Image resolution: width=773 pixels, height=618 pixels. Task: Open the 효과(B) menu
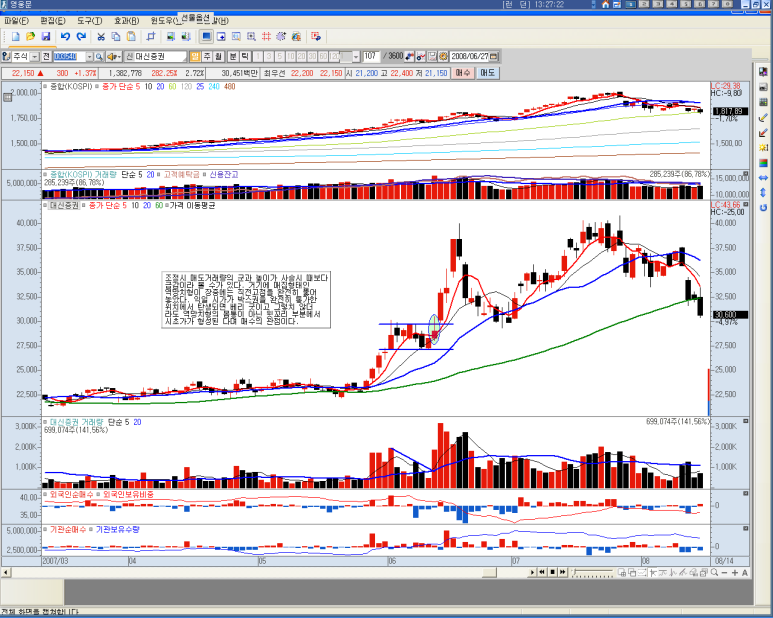tap(126, 21)
